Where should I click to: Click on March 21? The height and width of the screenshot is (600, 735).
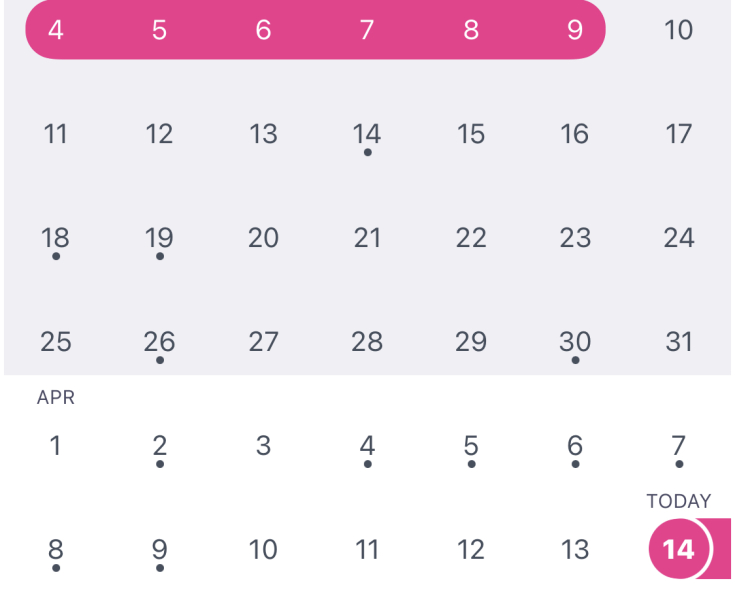tap(367, 238)
